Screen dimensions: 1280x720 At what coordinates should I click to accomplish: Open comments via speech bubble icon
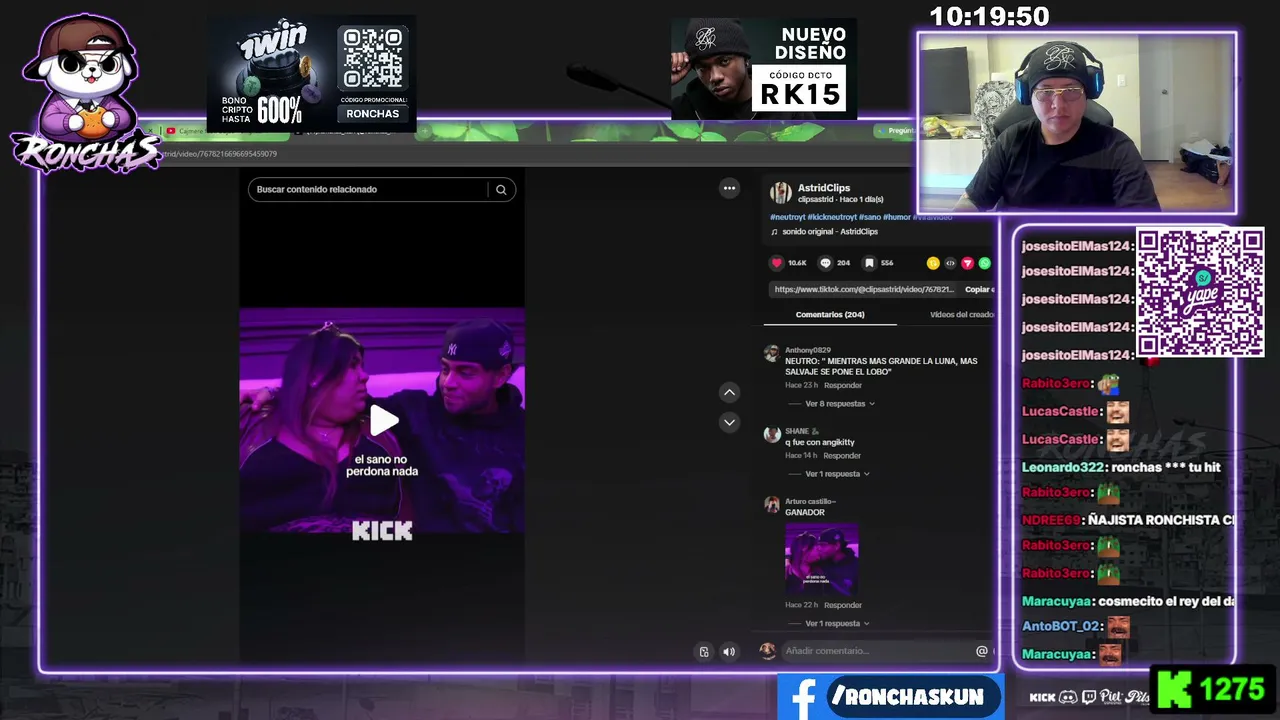coord(825,263)
